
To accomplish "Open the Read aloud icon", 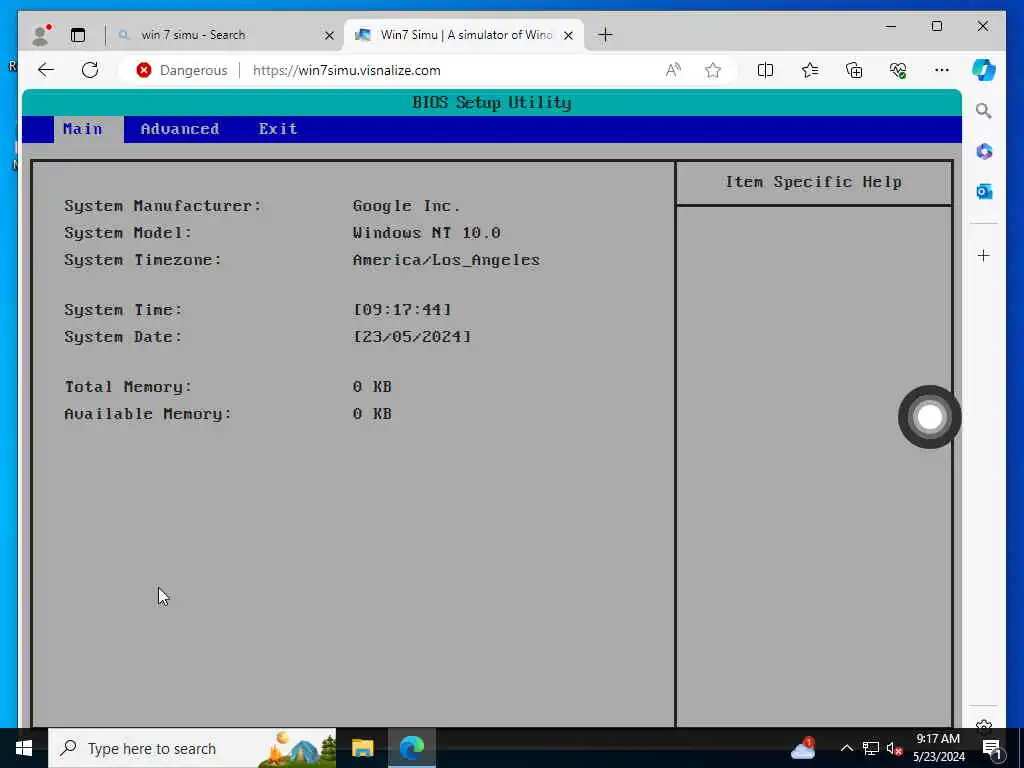I will click(673, 70).
